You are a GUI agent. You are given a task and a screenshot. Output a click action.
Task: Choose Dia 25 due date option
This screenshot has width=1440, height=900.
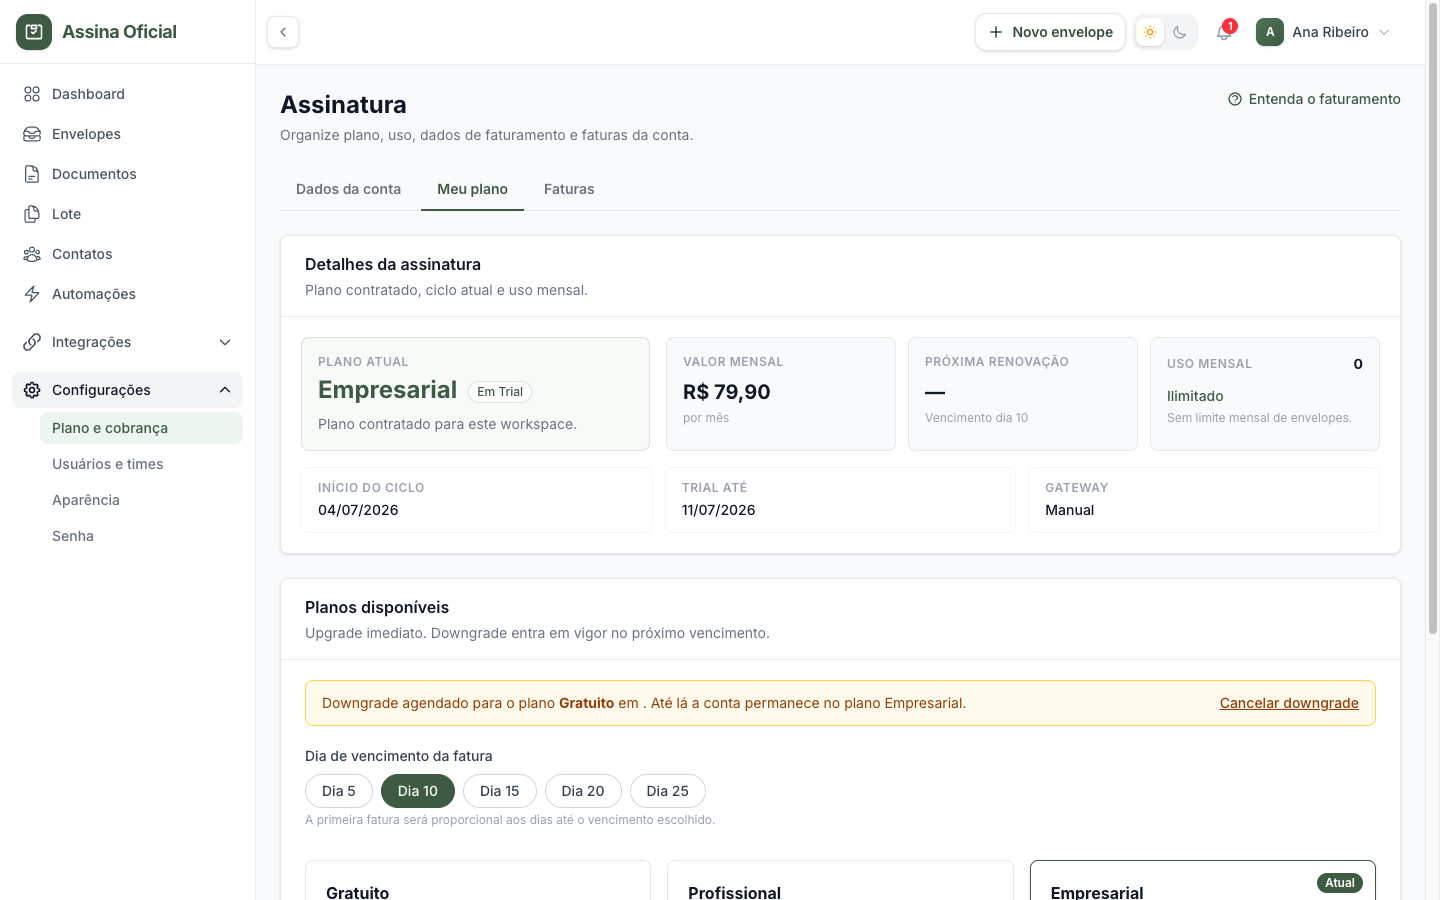tap(668, 791)
